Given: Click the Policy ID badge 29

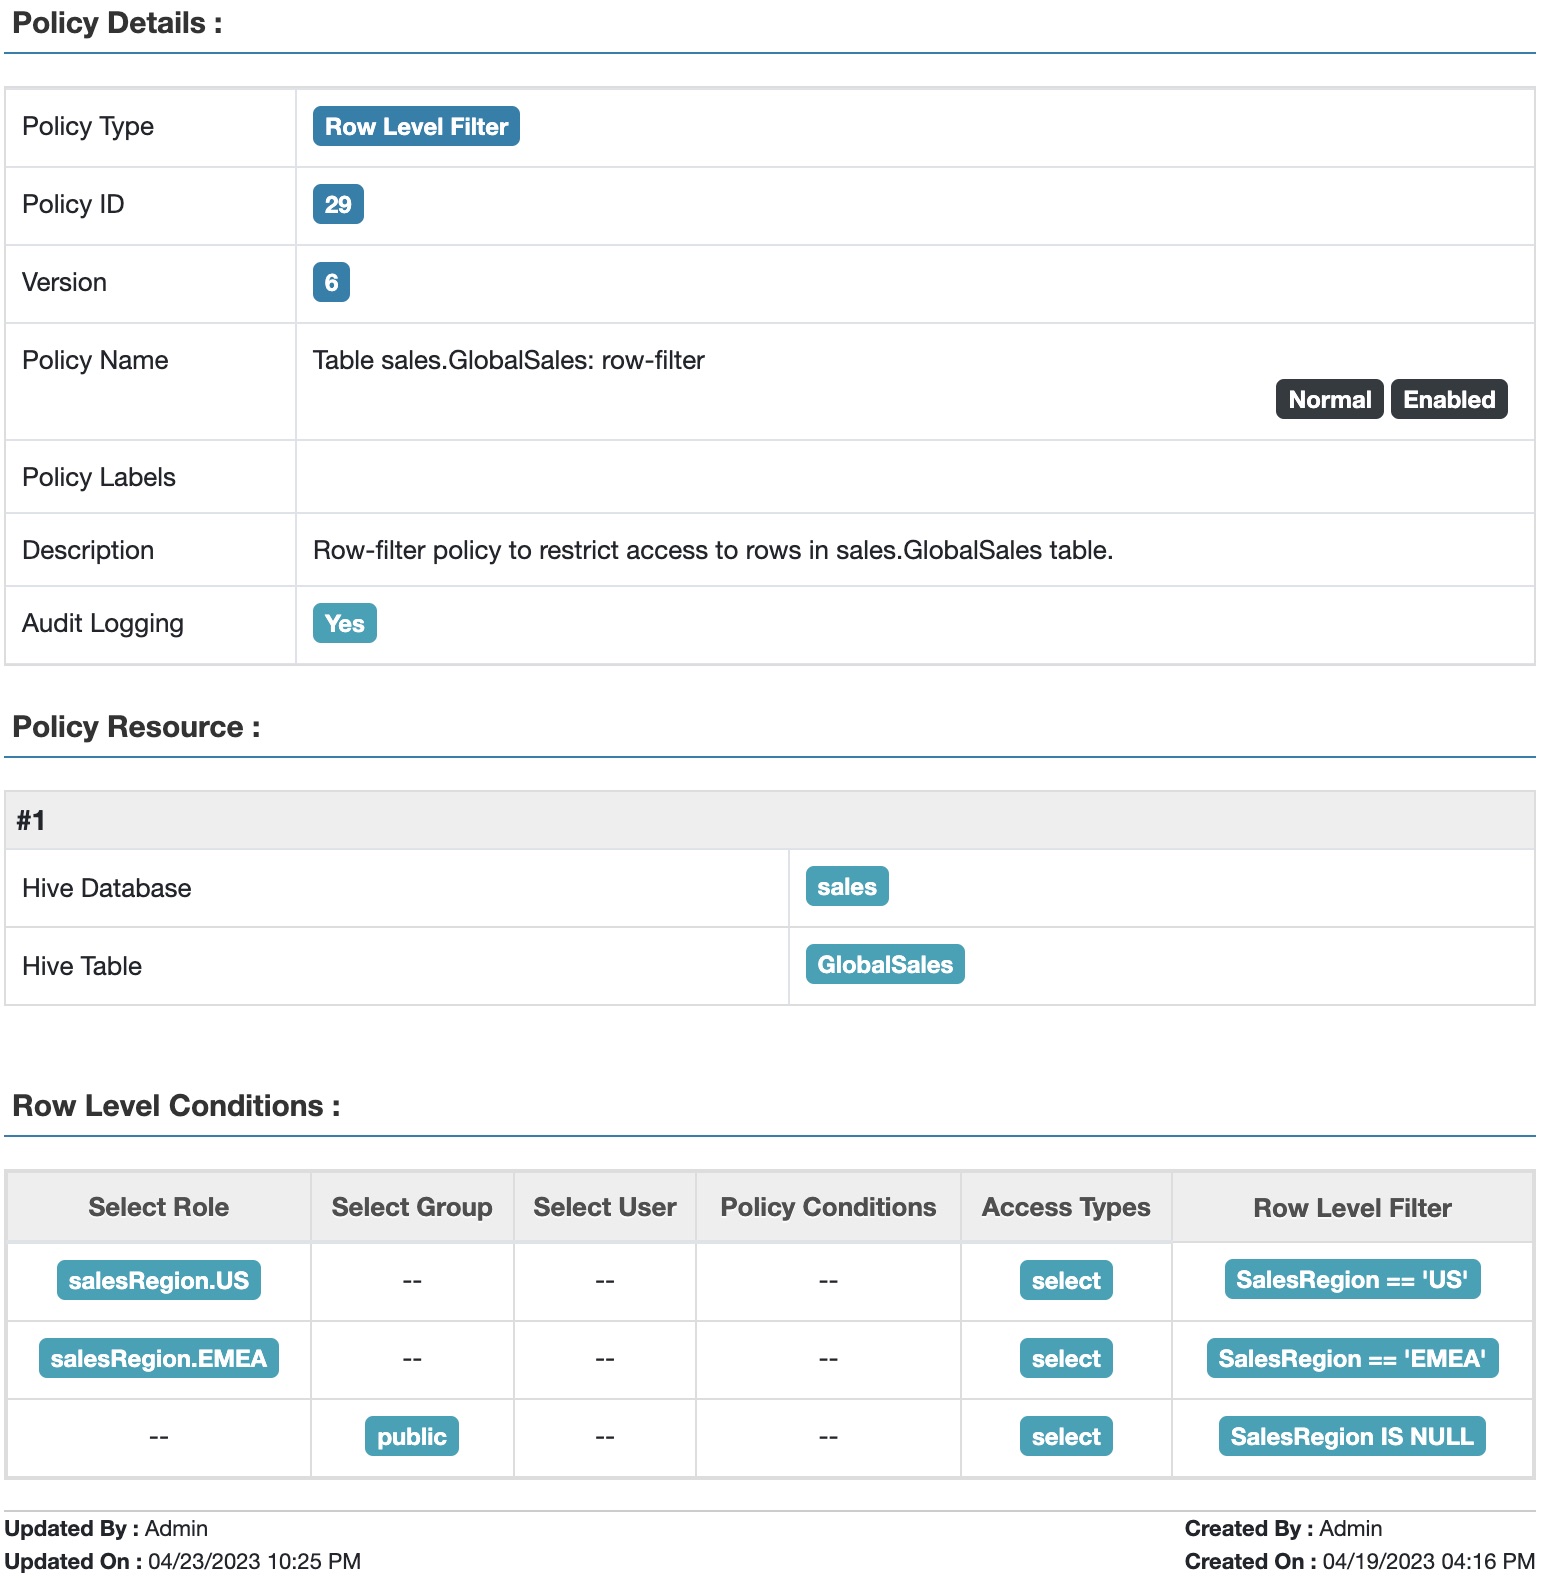Looking at the screenshot, I should click(x=338, y=205).
